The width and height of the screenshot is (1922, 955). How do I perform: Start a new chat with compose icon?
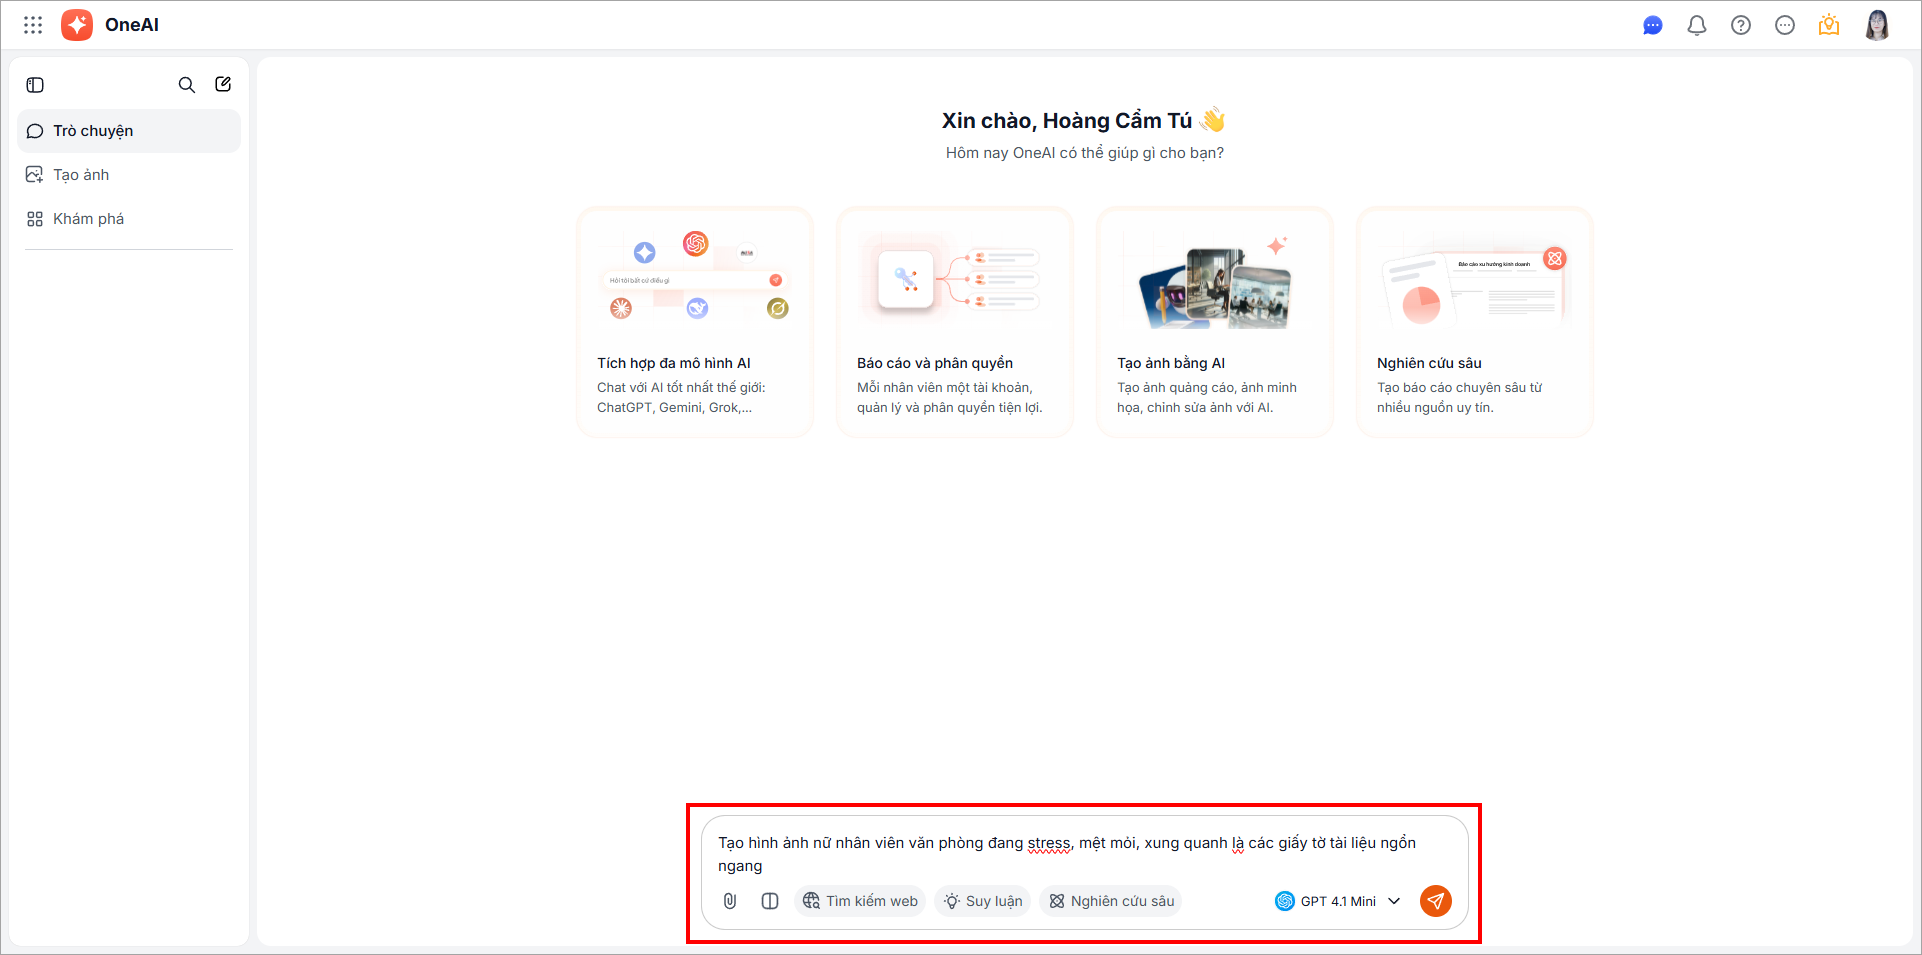click(223, 85)
